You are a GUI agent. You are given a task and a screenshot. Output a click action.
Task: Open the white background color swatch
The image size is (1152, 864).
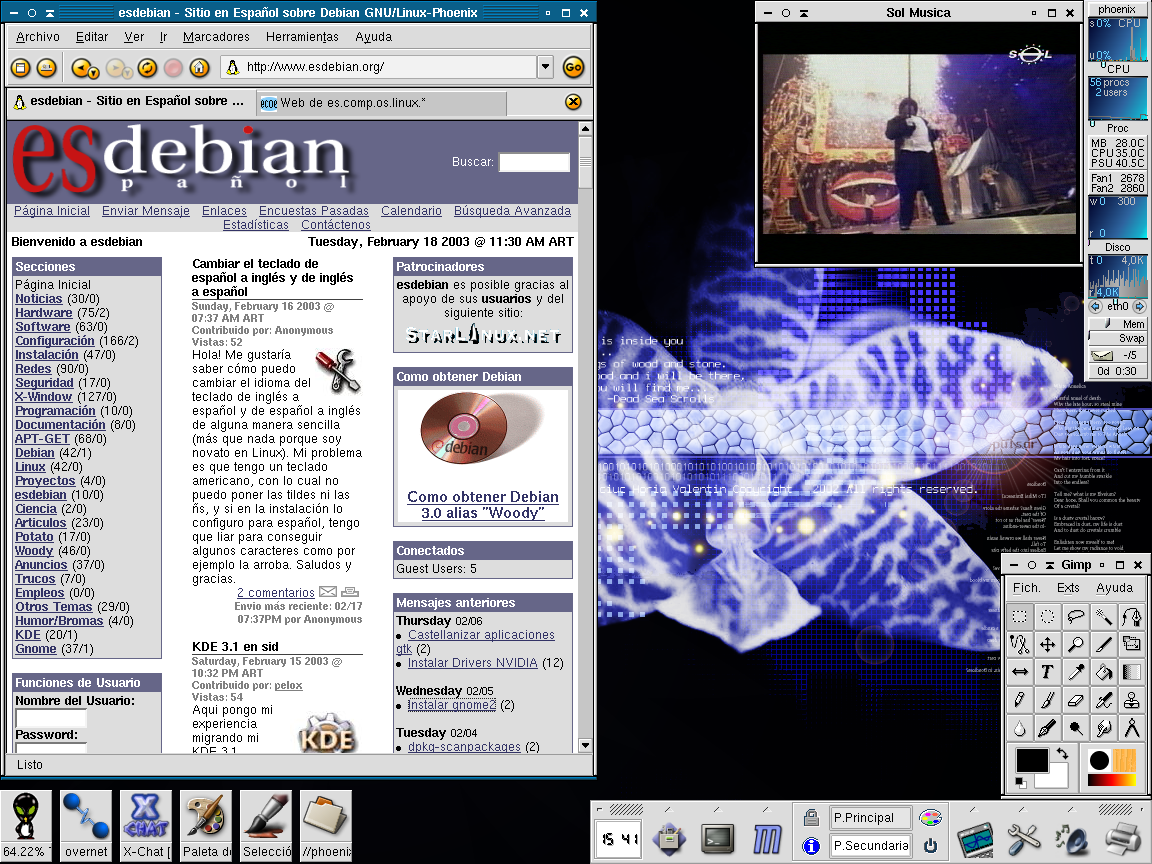click(1058, 780)
